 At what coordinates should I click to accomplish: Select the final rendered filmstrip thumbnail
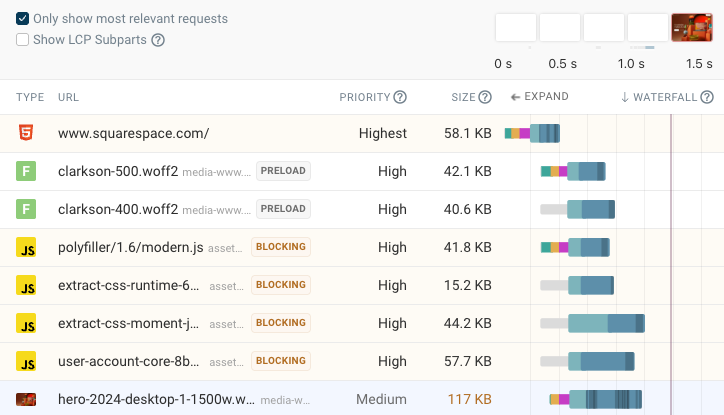coord(692,28)
